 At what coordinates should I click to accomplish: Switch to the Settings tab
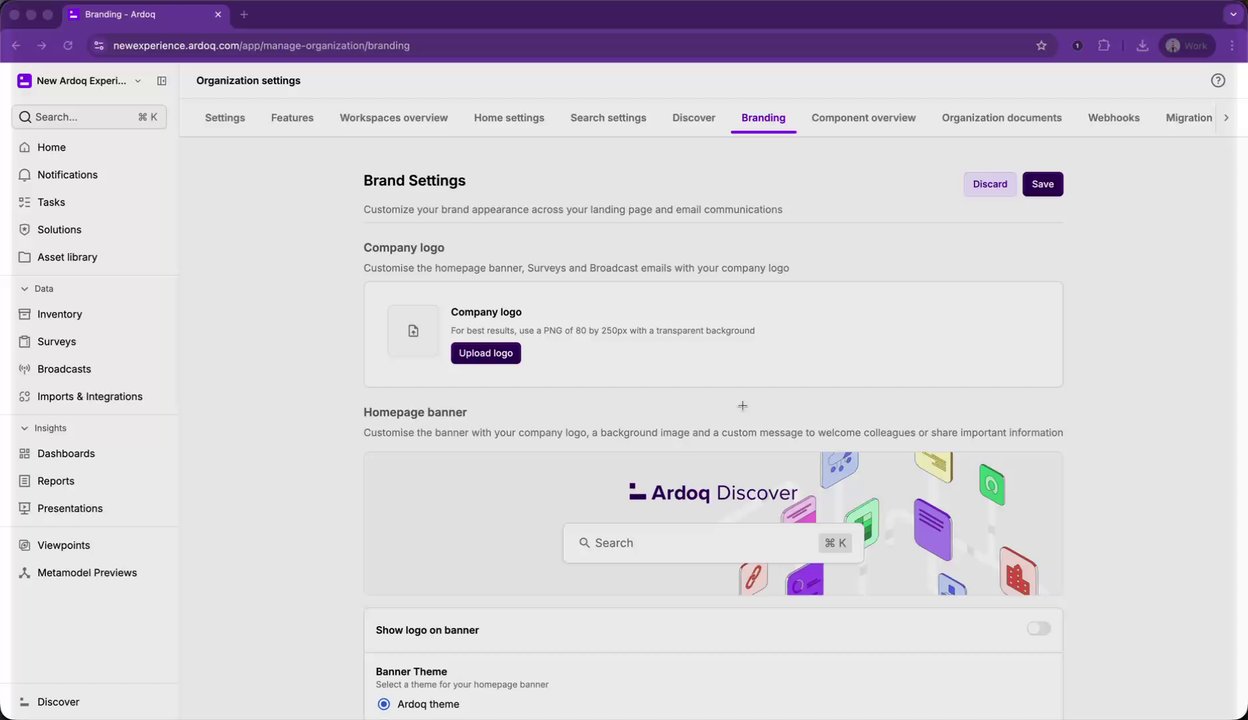click(x=225, y=118)
